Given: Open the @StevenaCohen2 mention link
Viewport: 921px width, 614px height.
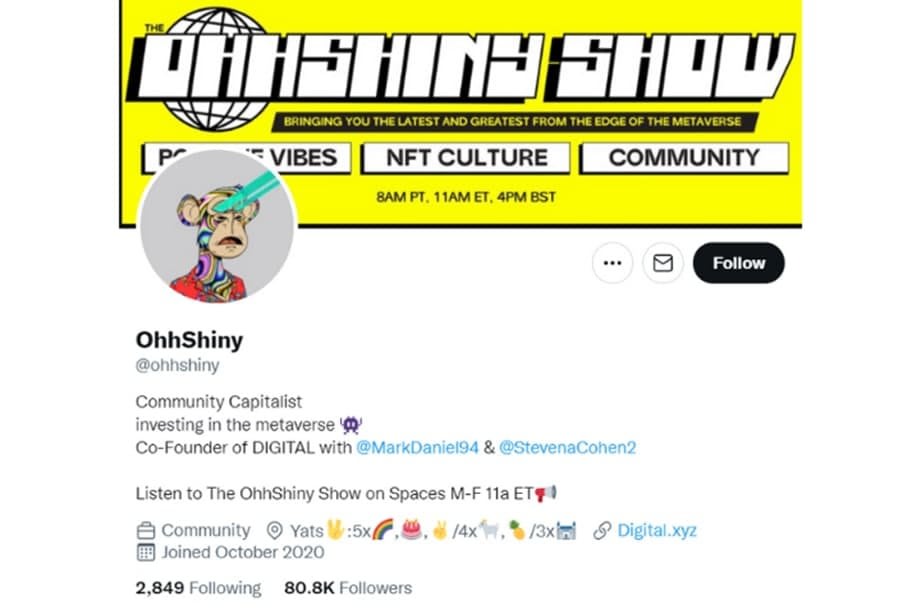Looking at the screenshot, I should [567, 448].
